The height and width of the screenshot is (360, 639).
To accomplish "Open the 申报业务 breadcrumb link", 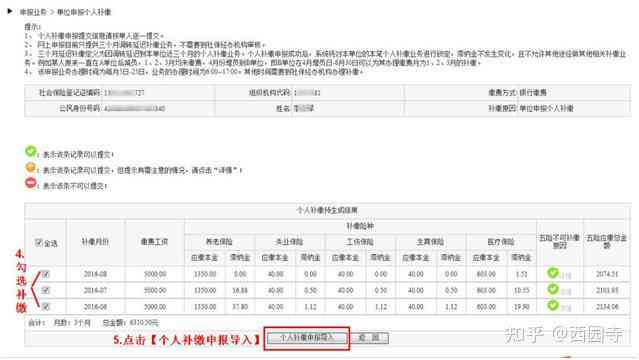I will tap(33, 12).
